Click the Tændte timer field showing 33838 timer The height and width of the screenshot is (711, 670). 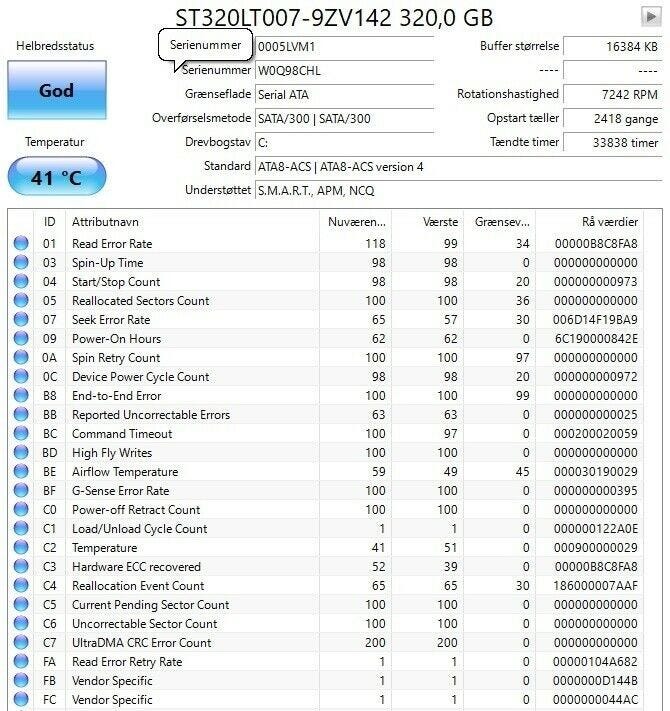612,142
